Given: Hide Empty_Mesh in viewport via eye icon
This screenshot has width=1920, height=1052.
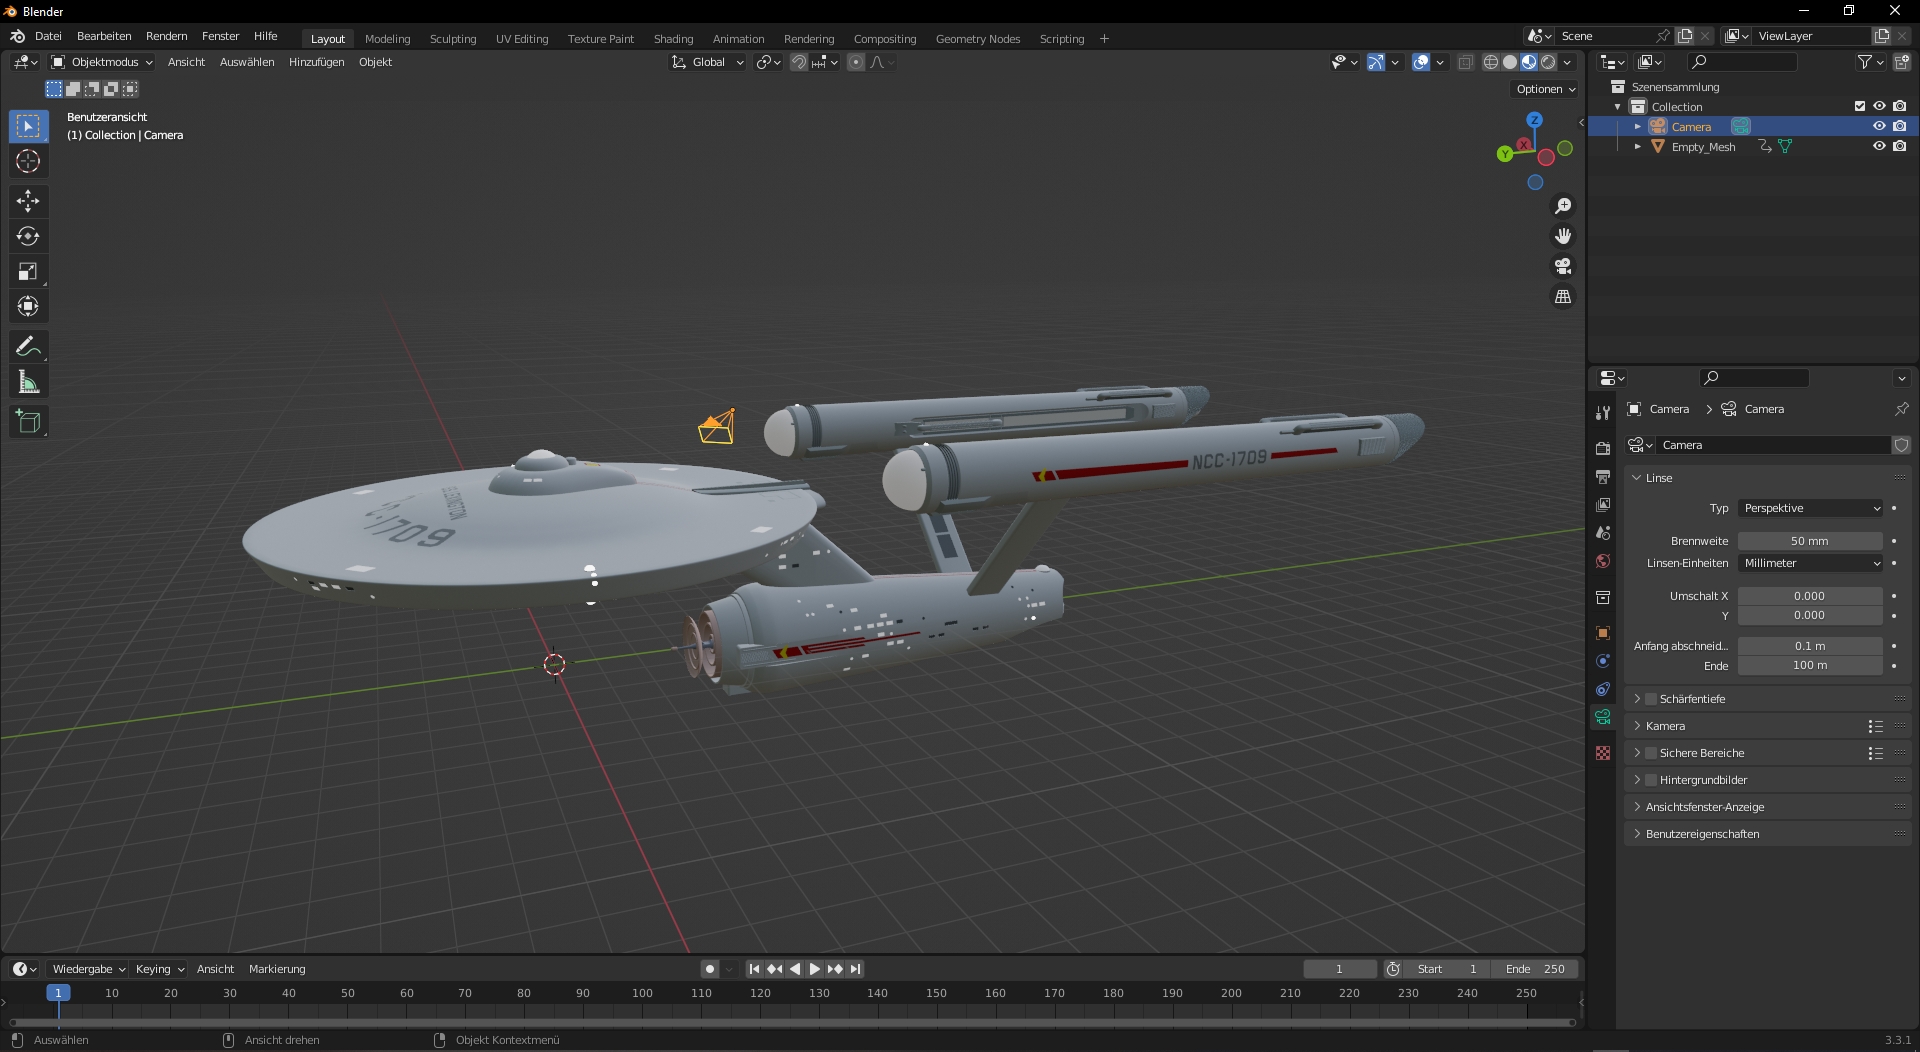Looking at the screenshot, I should pyautogui.click(x=1879, y=146).
